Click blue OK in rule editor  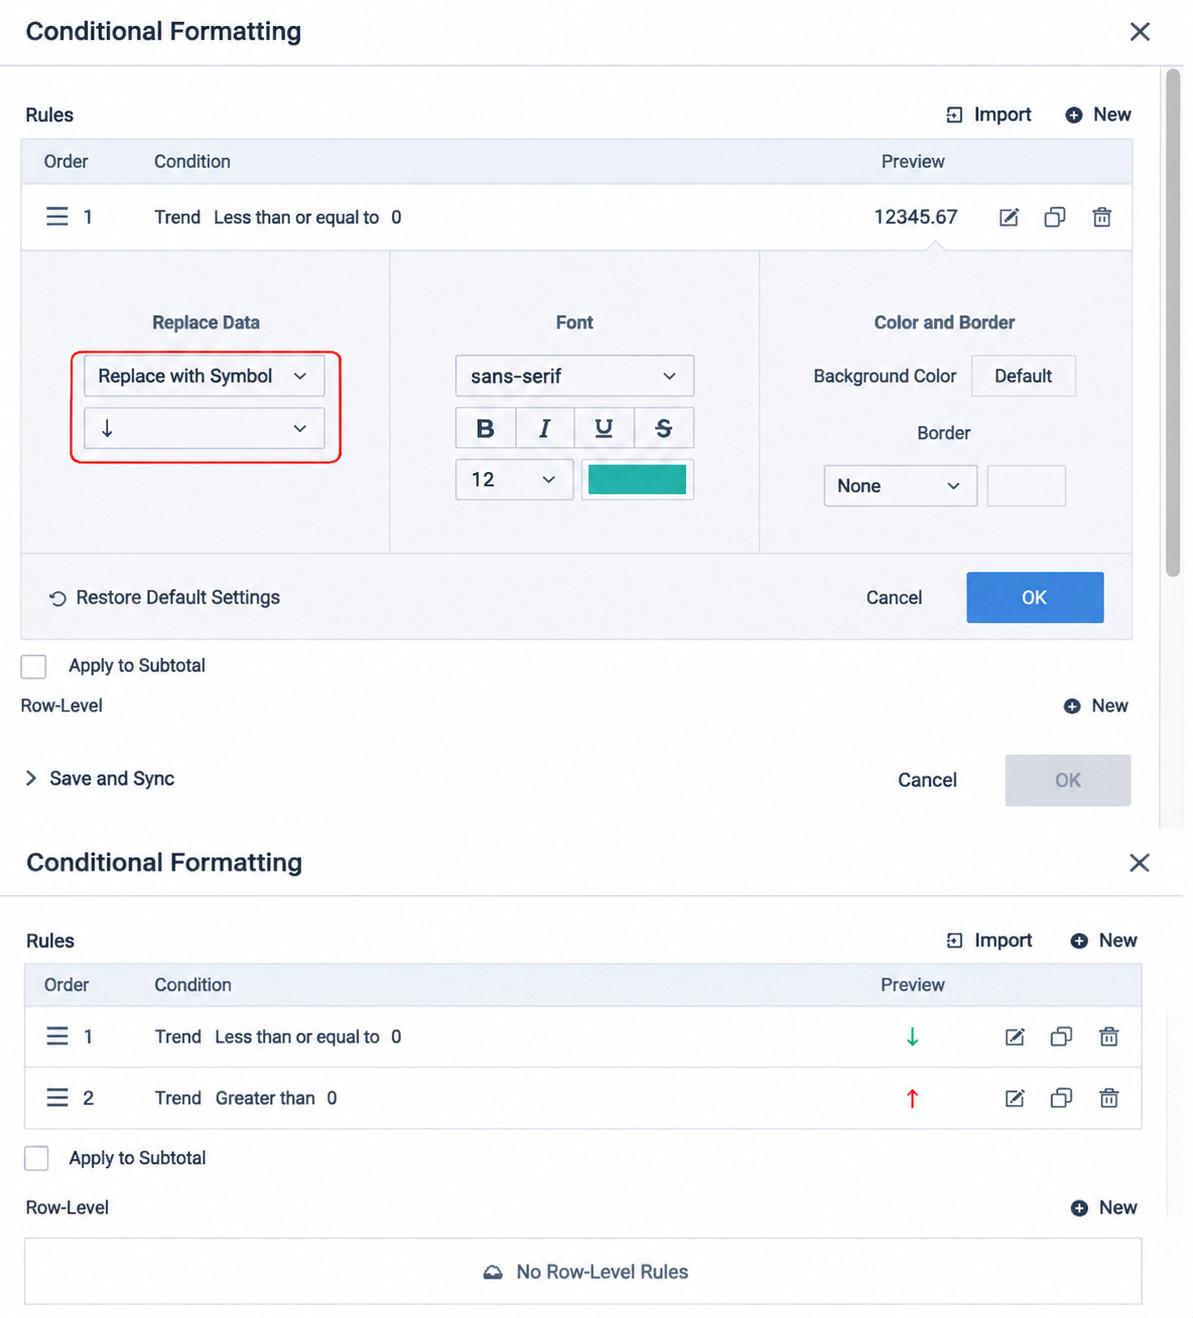tap(1035, 598)
